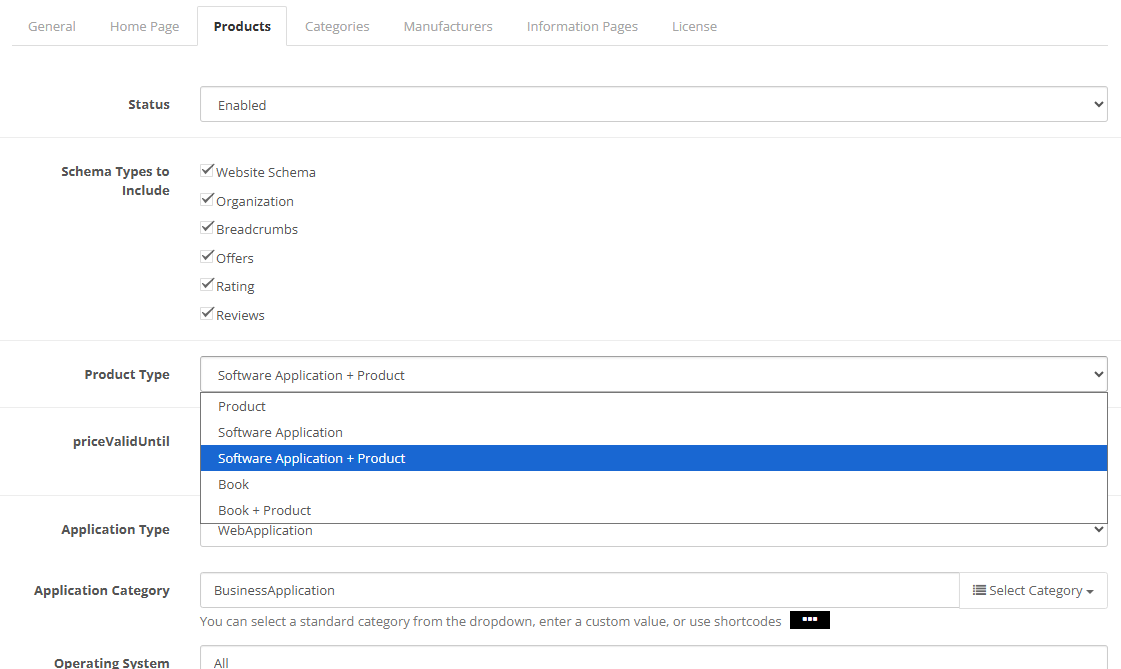Select Book + Product option
This screenshot has width=1121, height=669.
pyautogui.click(x=265, y=510)
